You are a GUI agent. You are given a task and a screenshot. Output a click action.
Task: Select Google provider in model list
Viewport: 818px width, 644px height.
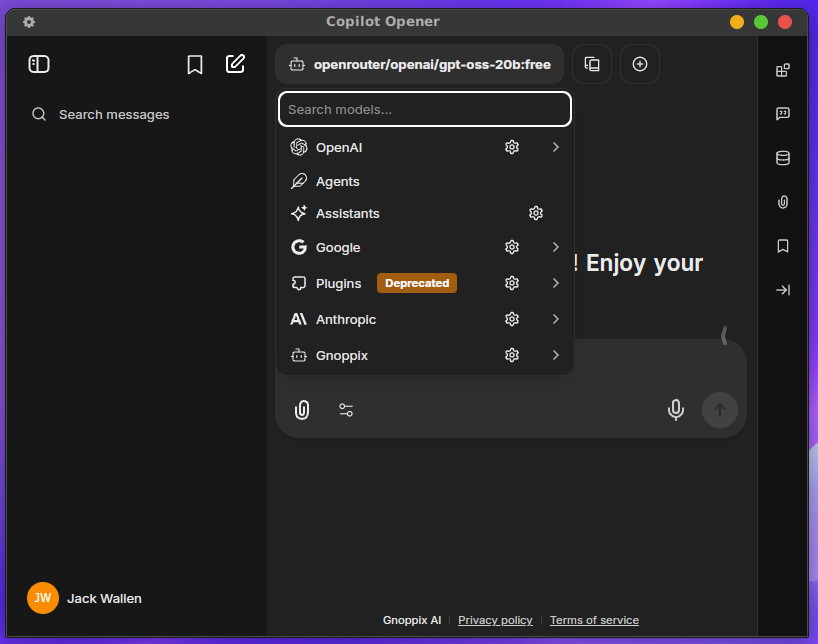tap(425, 247)
